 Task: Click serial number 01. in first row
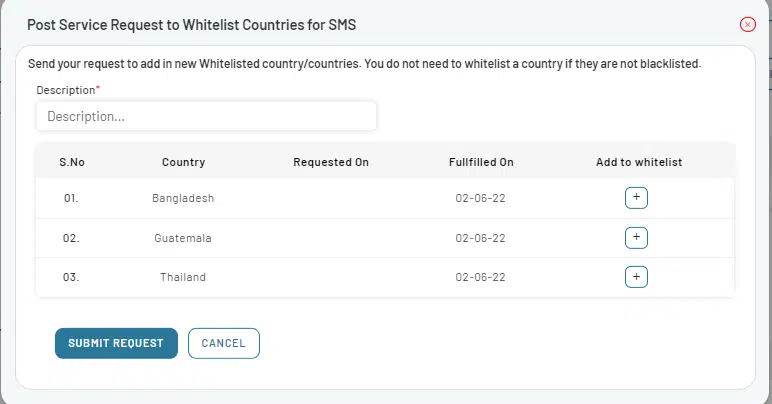(71, 198)
